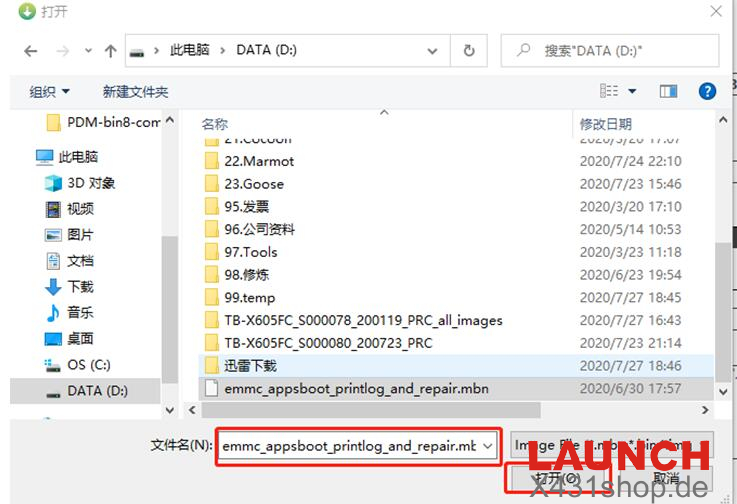Click the 取消 button
This screenshot has height=504, width=737.
[666, 479]
